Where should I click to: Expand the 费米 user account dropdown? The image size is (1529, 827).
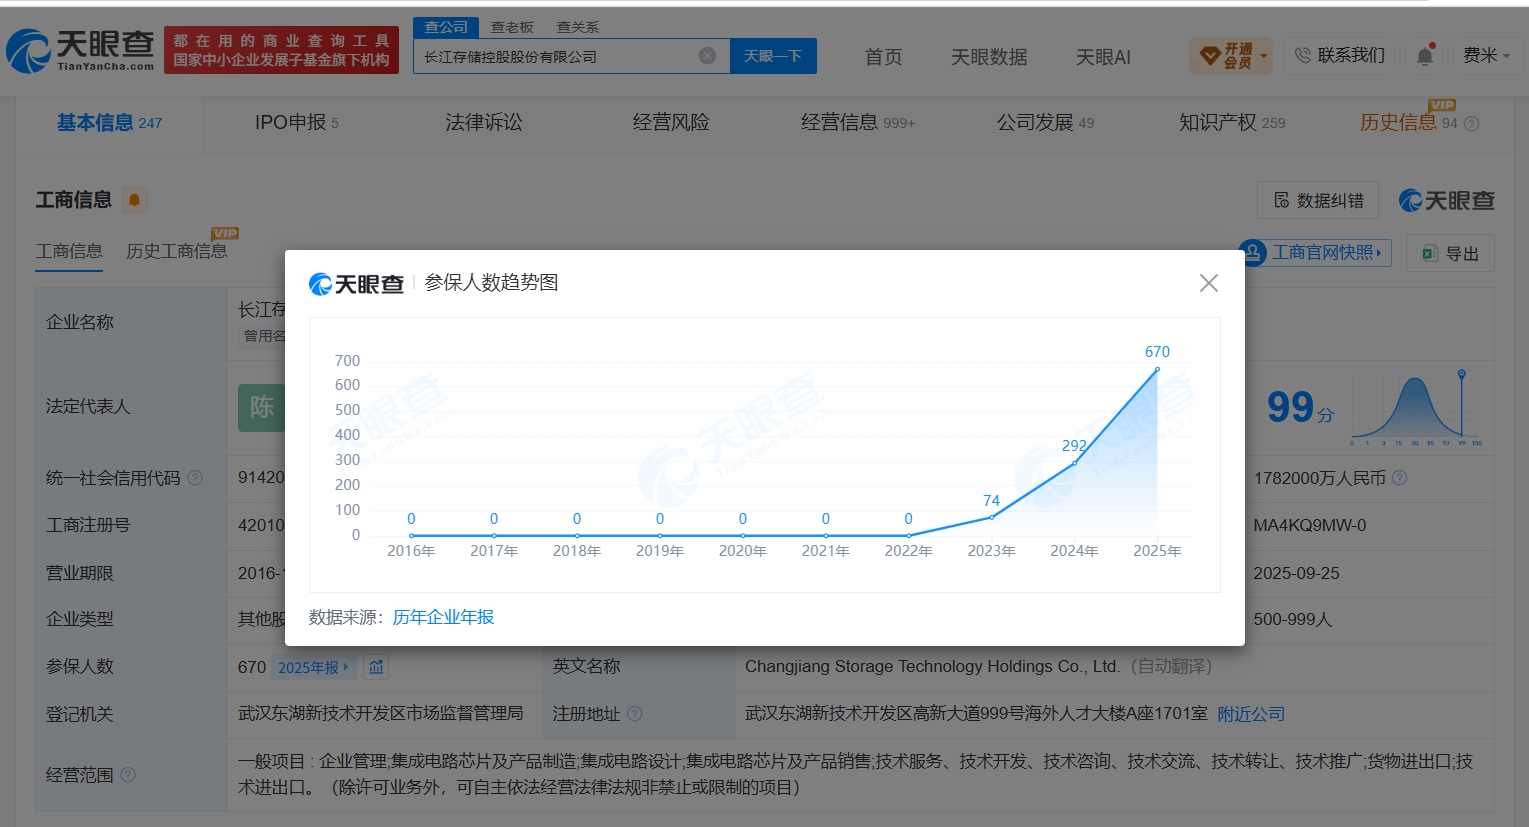1487,56
